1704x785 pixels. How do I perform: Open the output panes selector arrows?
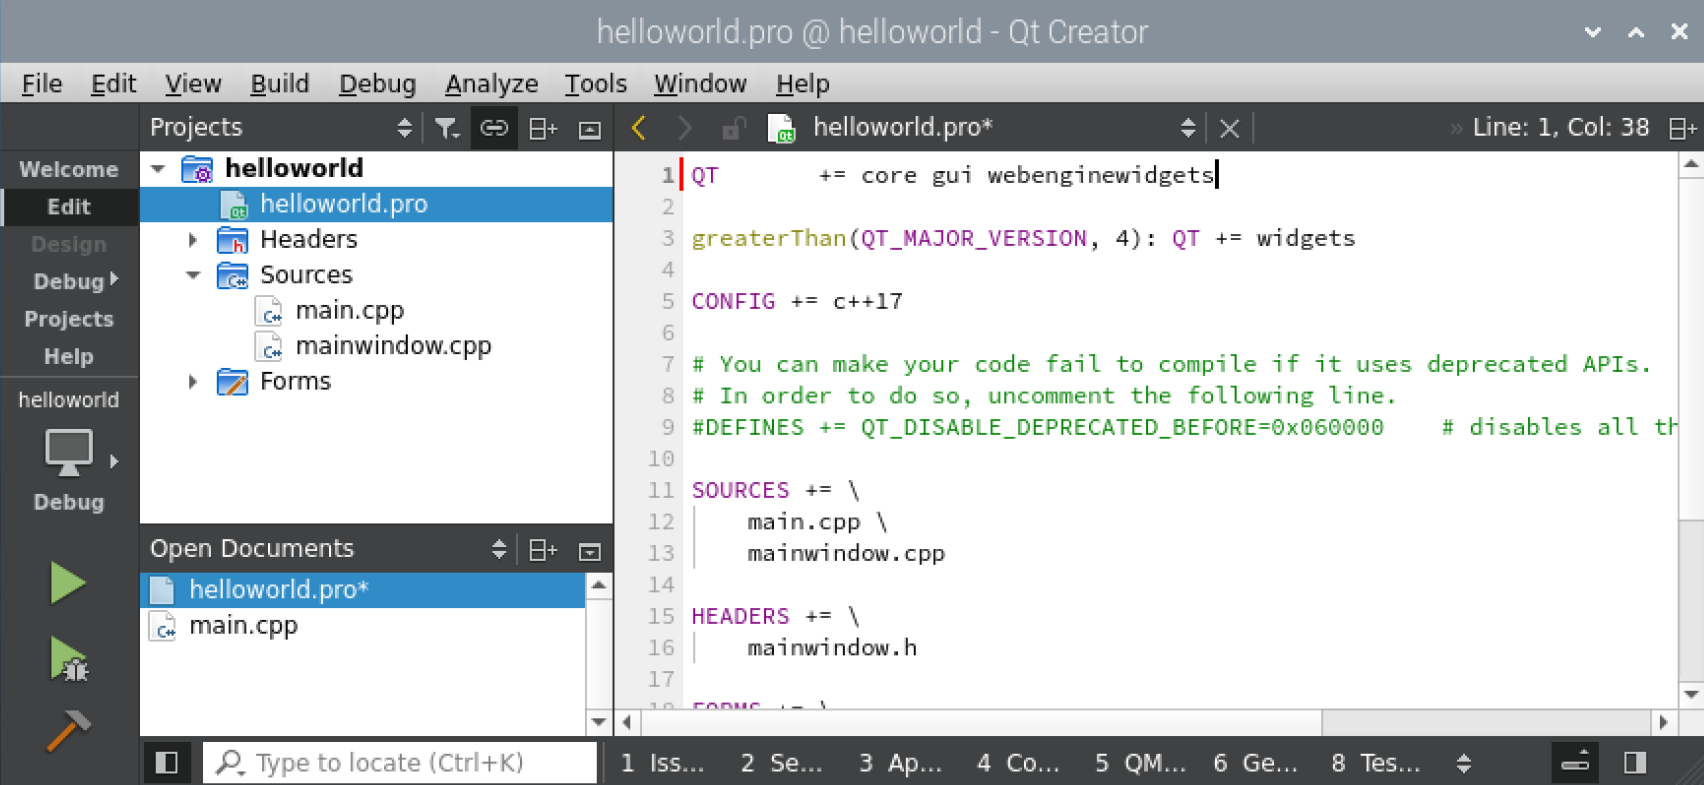1464,763
